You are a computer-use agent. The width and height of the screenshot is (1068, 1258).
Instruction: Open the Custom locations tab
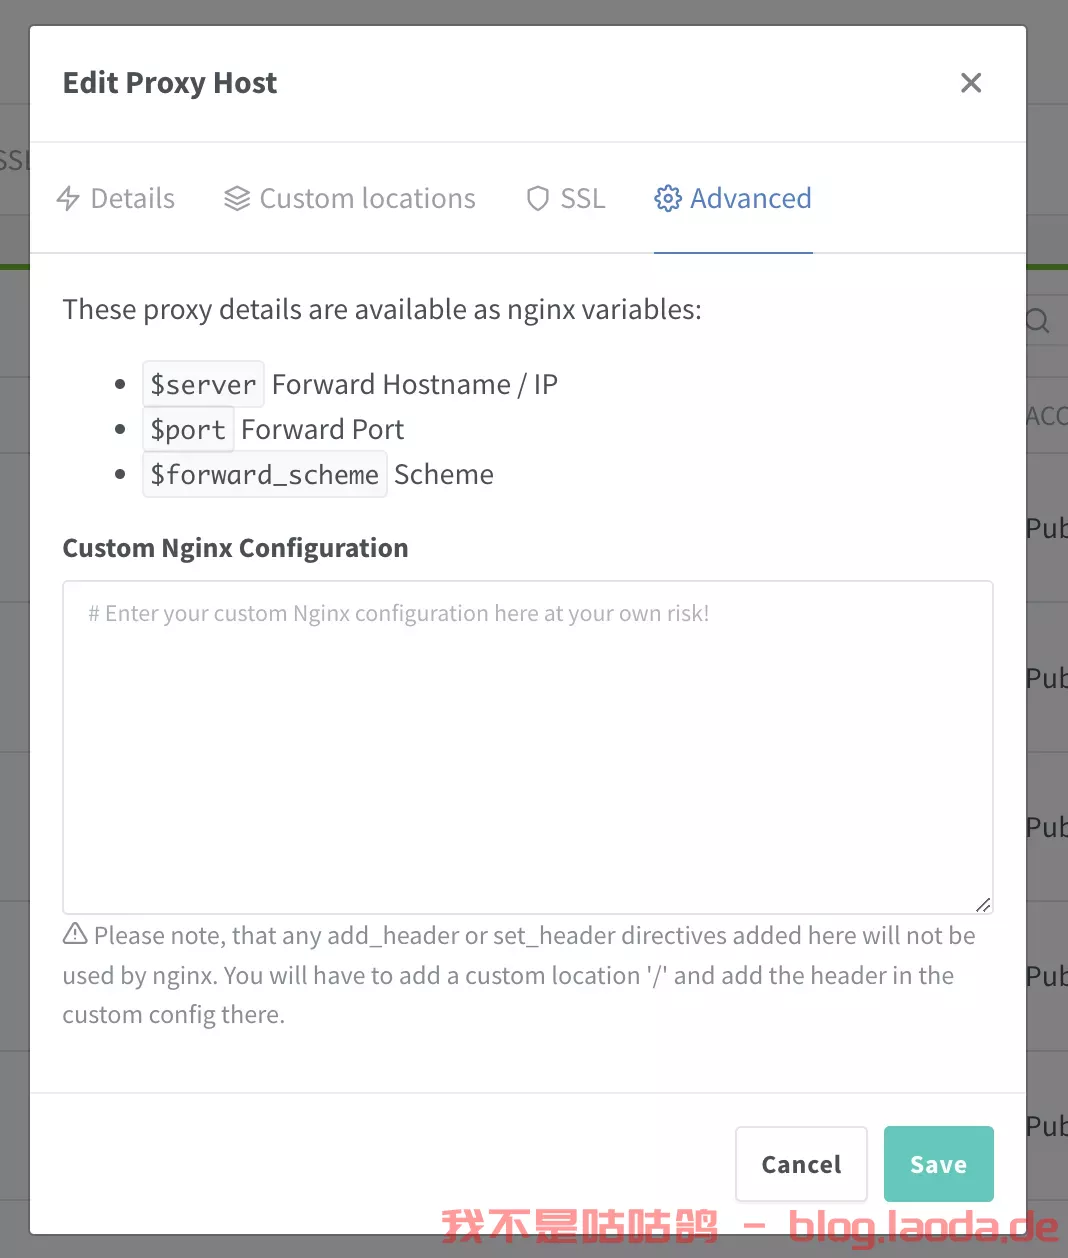click(x=350, y=198)
